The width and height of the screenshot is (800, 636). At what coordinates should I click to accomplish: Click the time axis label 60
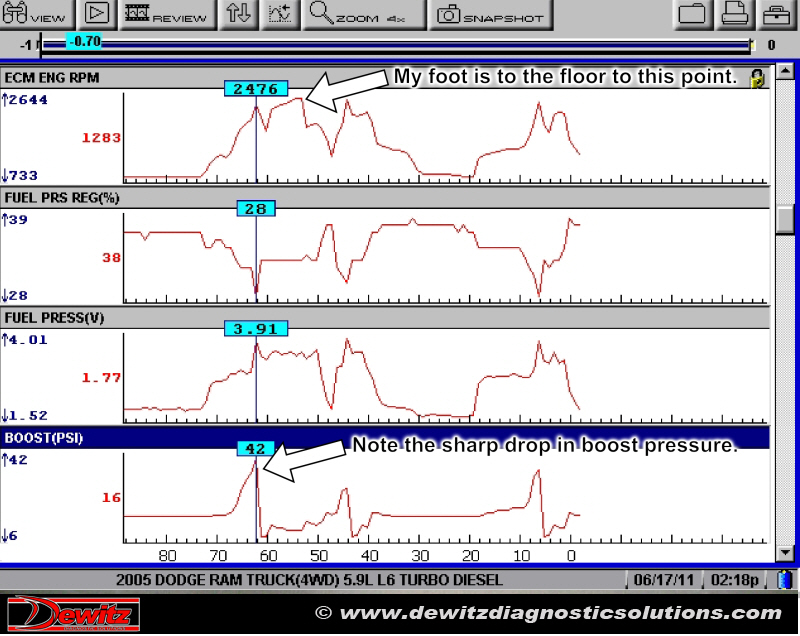click(268, 555)
